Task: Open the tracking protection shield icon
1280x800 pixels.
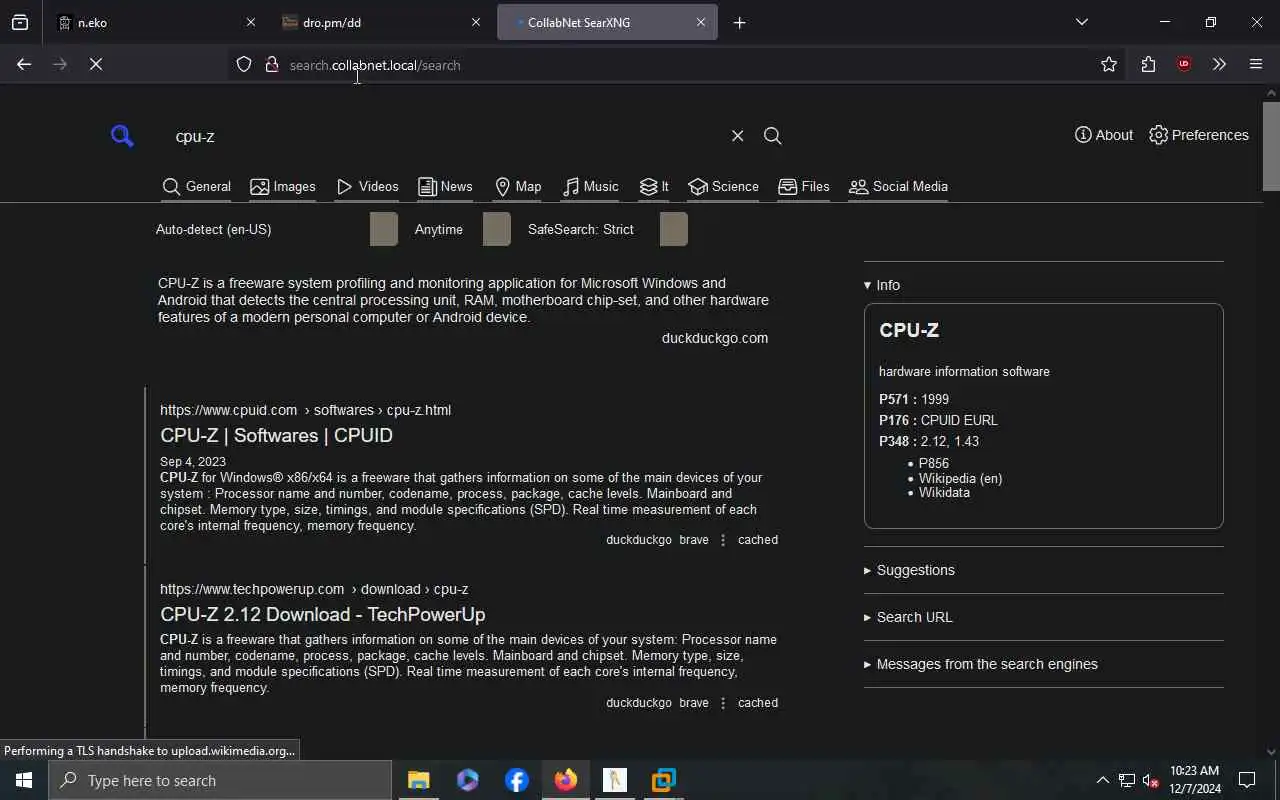Action: click(244, 65)
